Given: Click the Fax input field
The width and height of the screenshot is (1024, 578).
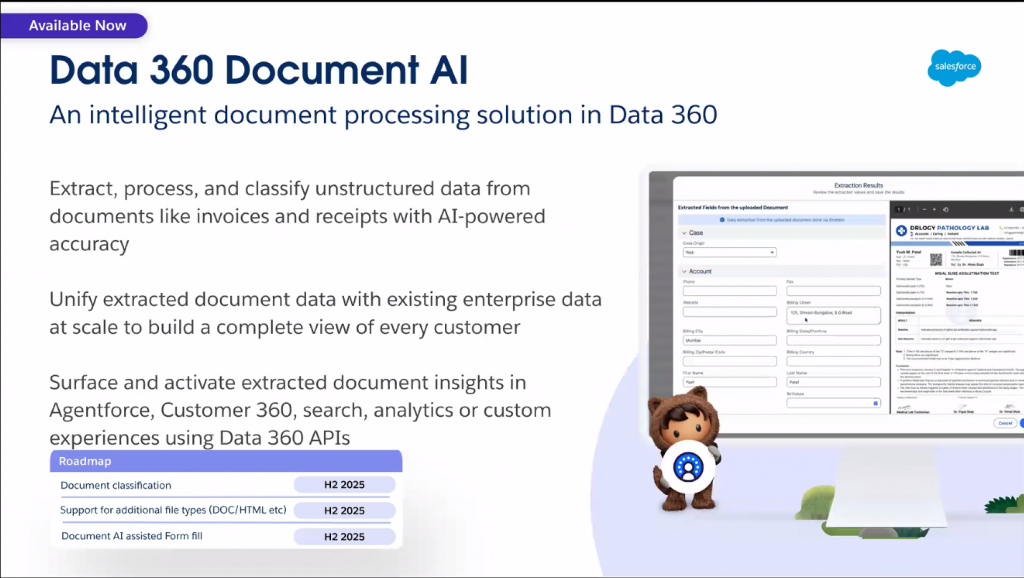Looking at the screenshot, I should (x=833, y=291).
